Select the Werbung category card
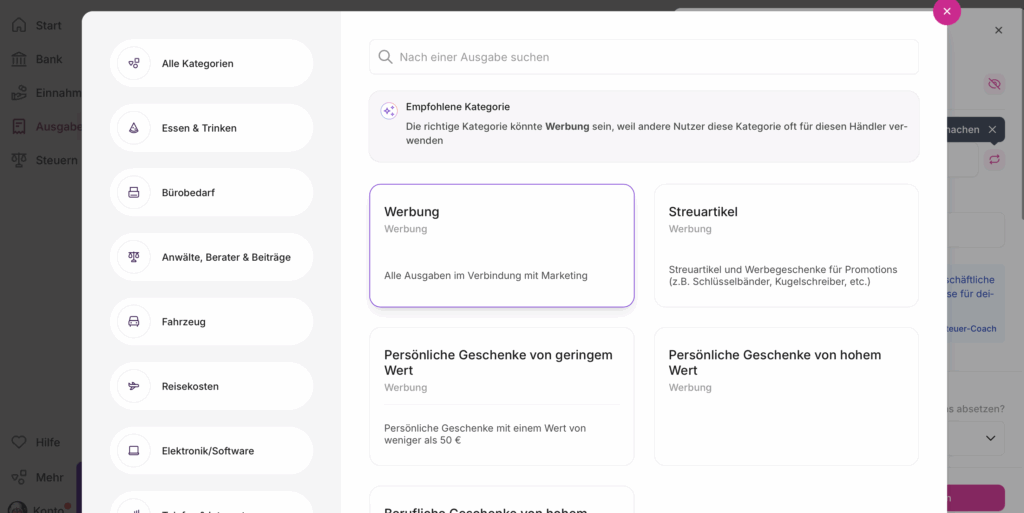 pos(501,245)
